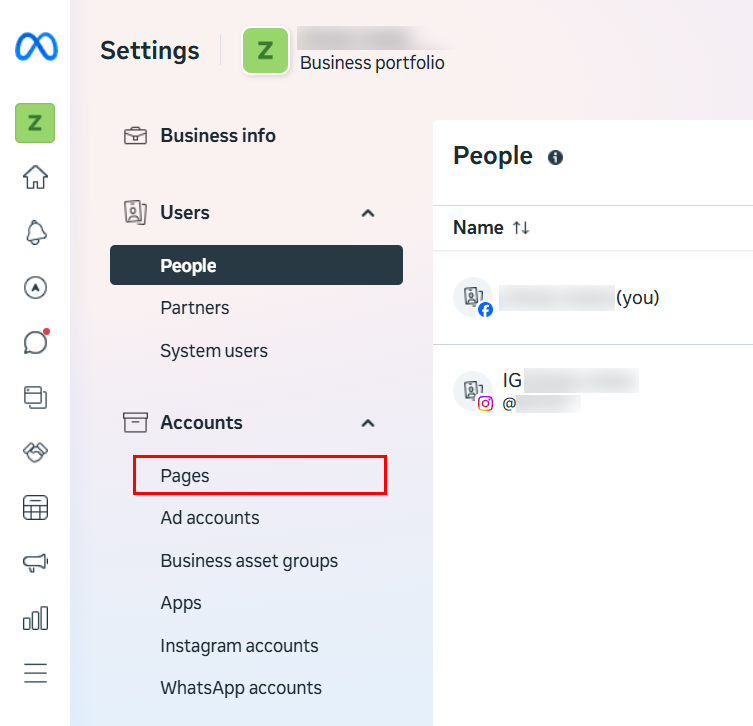This screenshot has height=726, width=753.
Task: Click the megaphone ads icon
Action: (35, 563)
